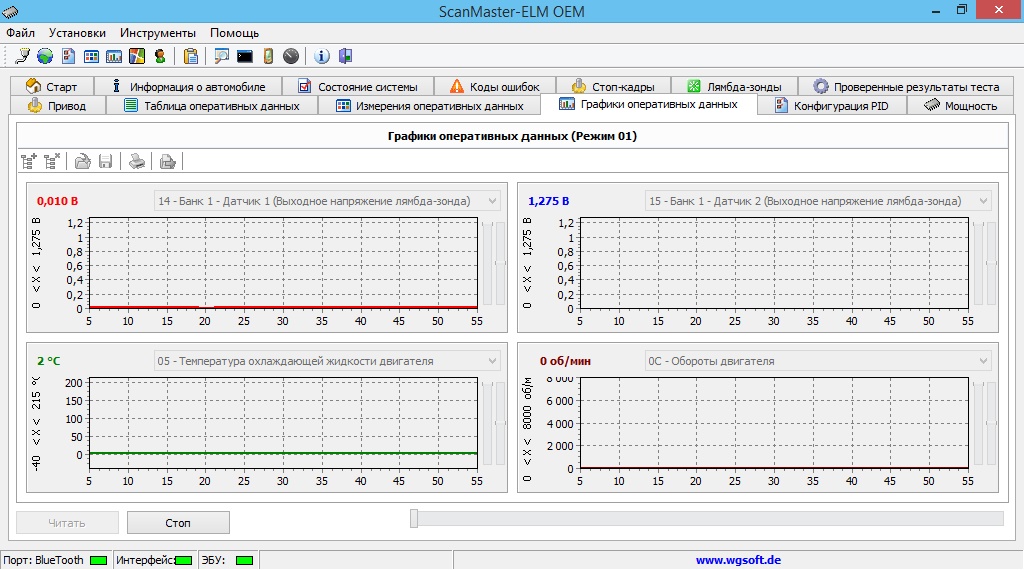Expand the Bank 1 Sensor 2 PID dropdown
This screenshot has height=570, width=1024.
pyautogui.click(x=983, y=201)
